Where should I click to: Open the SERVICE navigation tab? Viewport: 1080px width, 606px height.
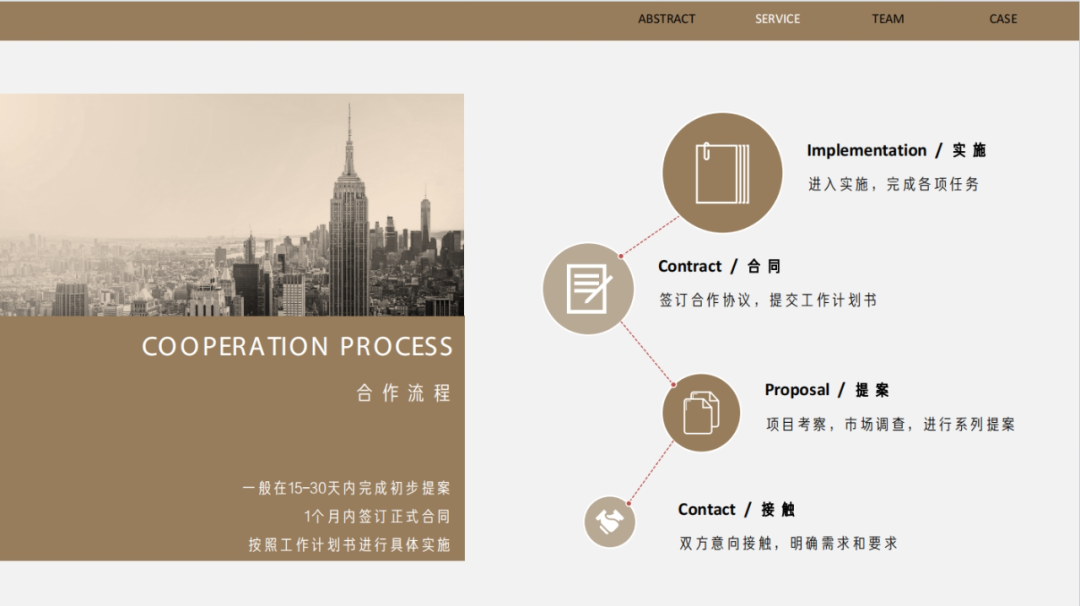(x=777, y=19)
